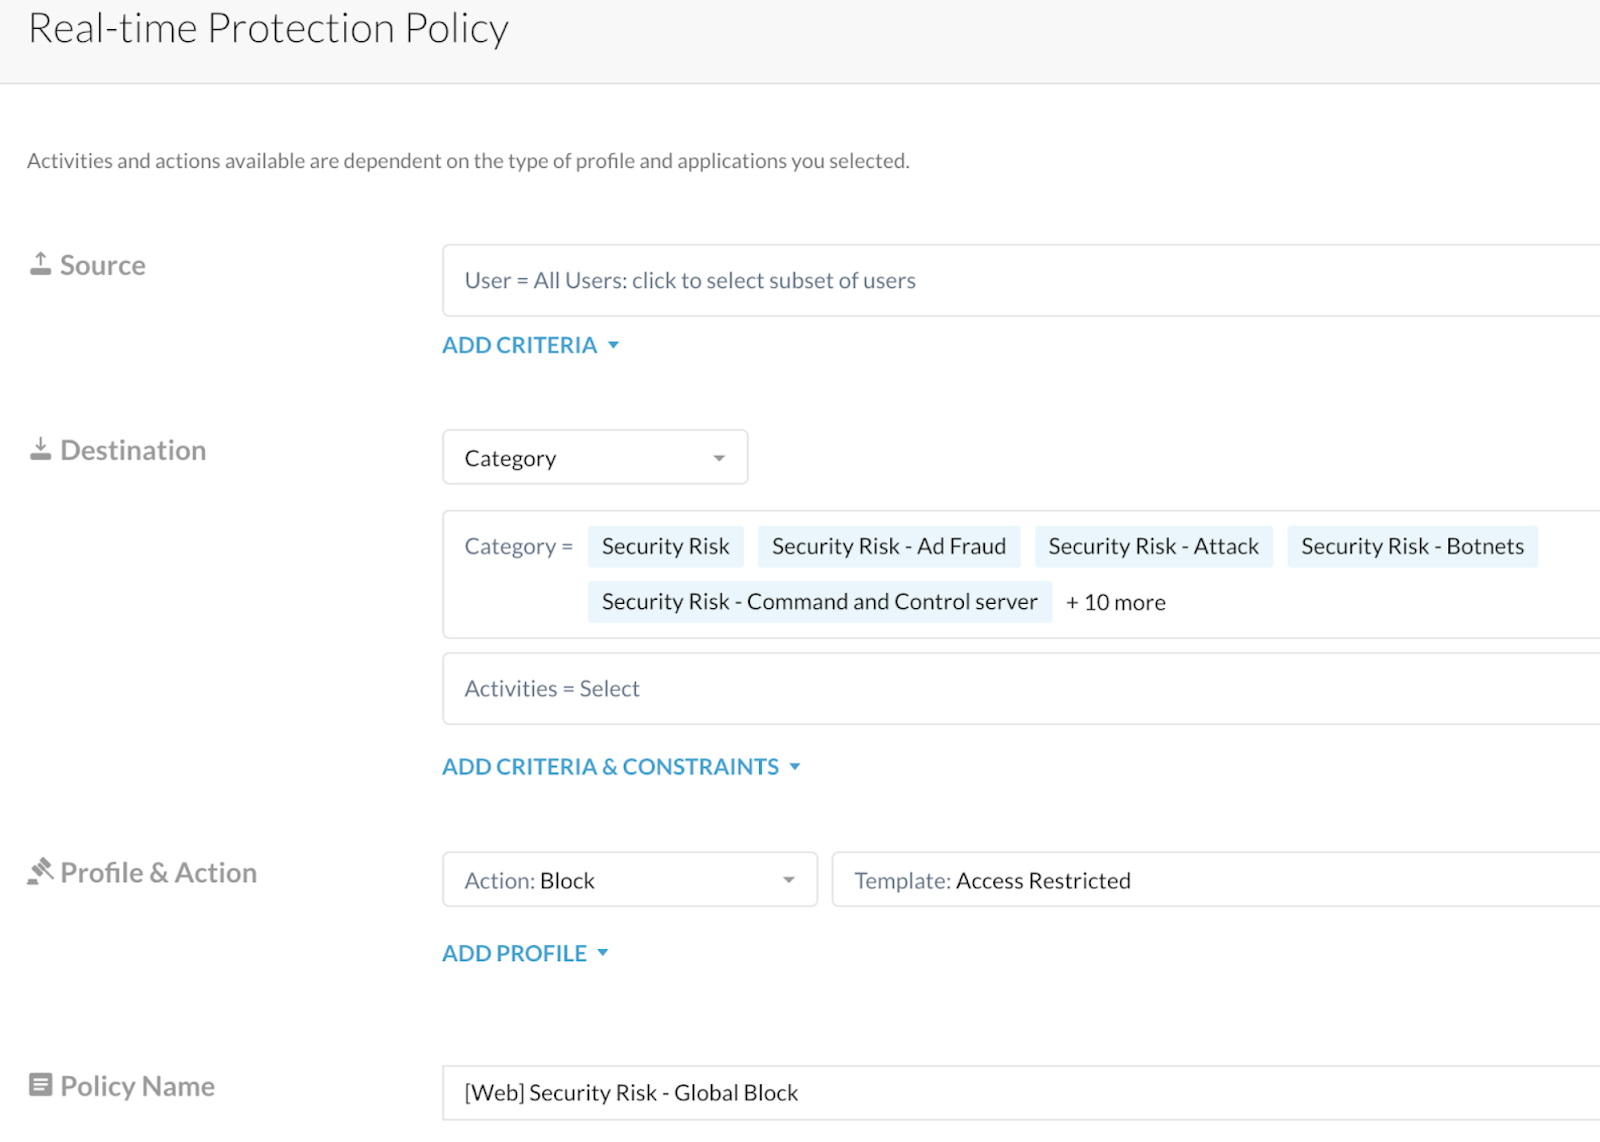Click the User = All Users field
The width and height of the screenshot is (1600, 1142).
coord(1021,281)
